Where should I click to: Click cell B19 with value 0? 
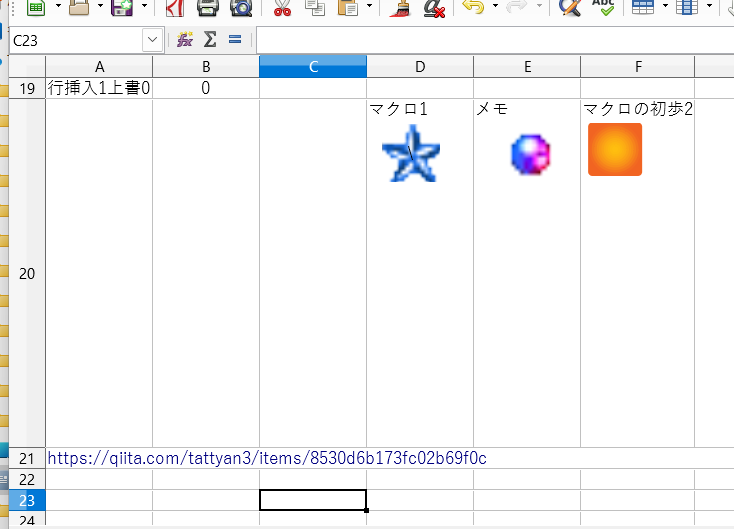click(206, 88)
